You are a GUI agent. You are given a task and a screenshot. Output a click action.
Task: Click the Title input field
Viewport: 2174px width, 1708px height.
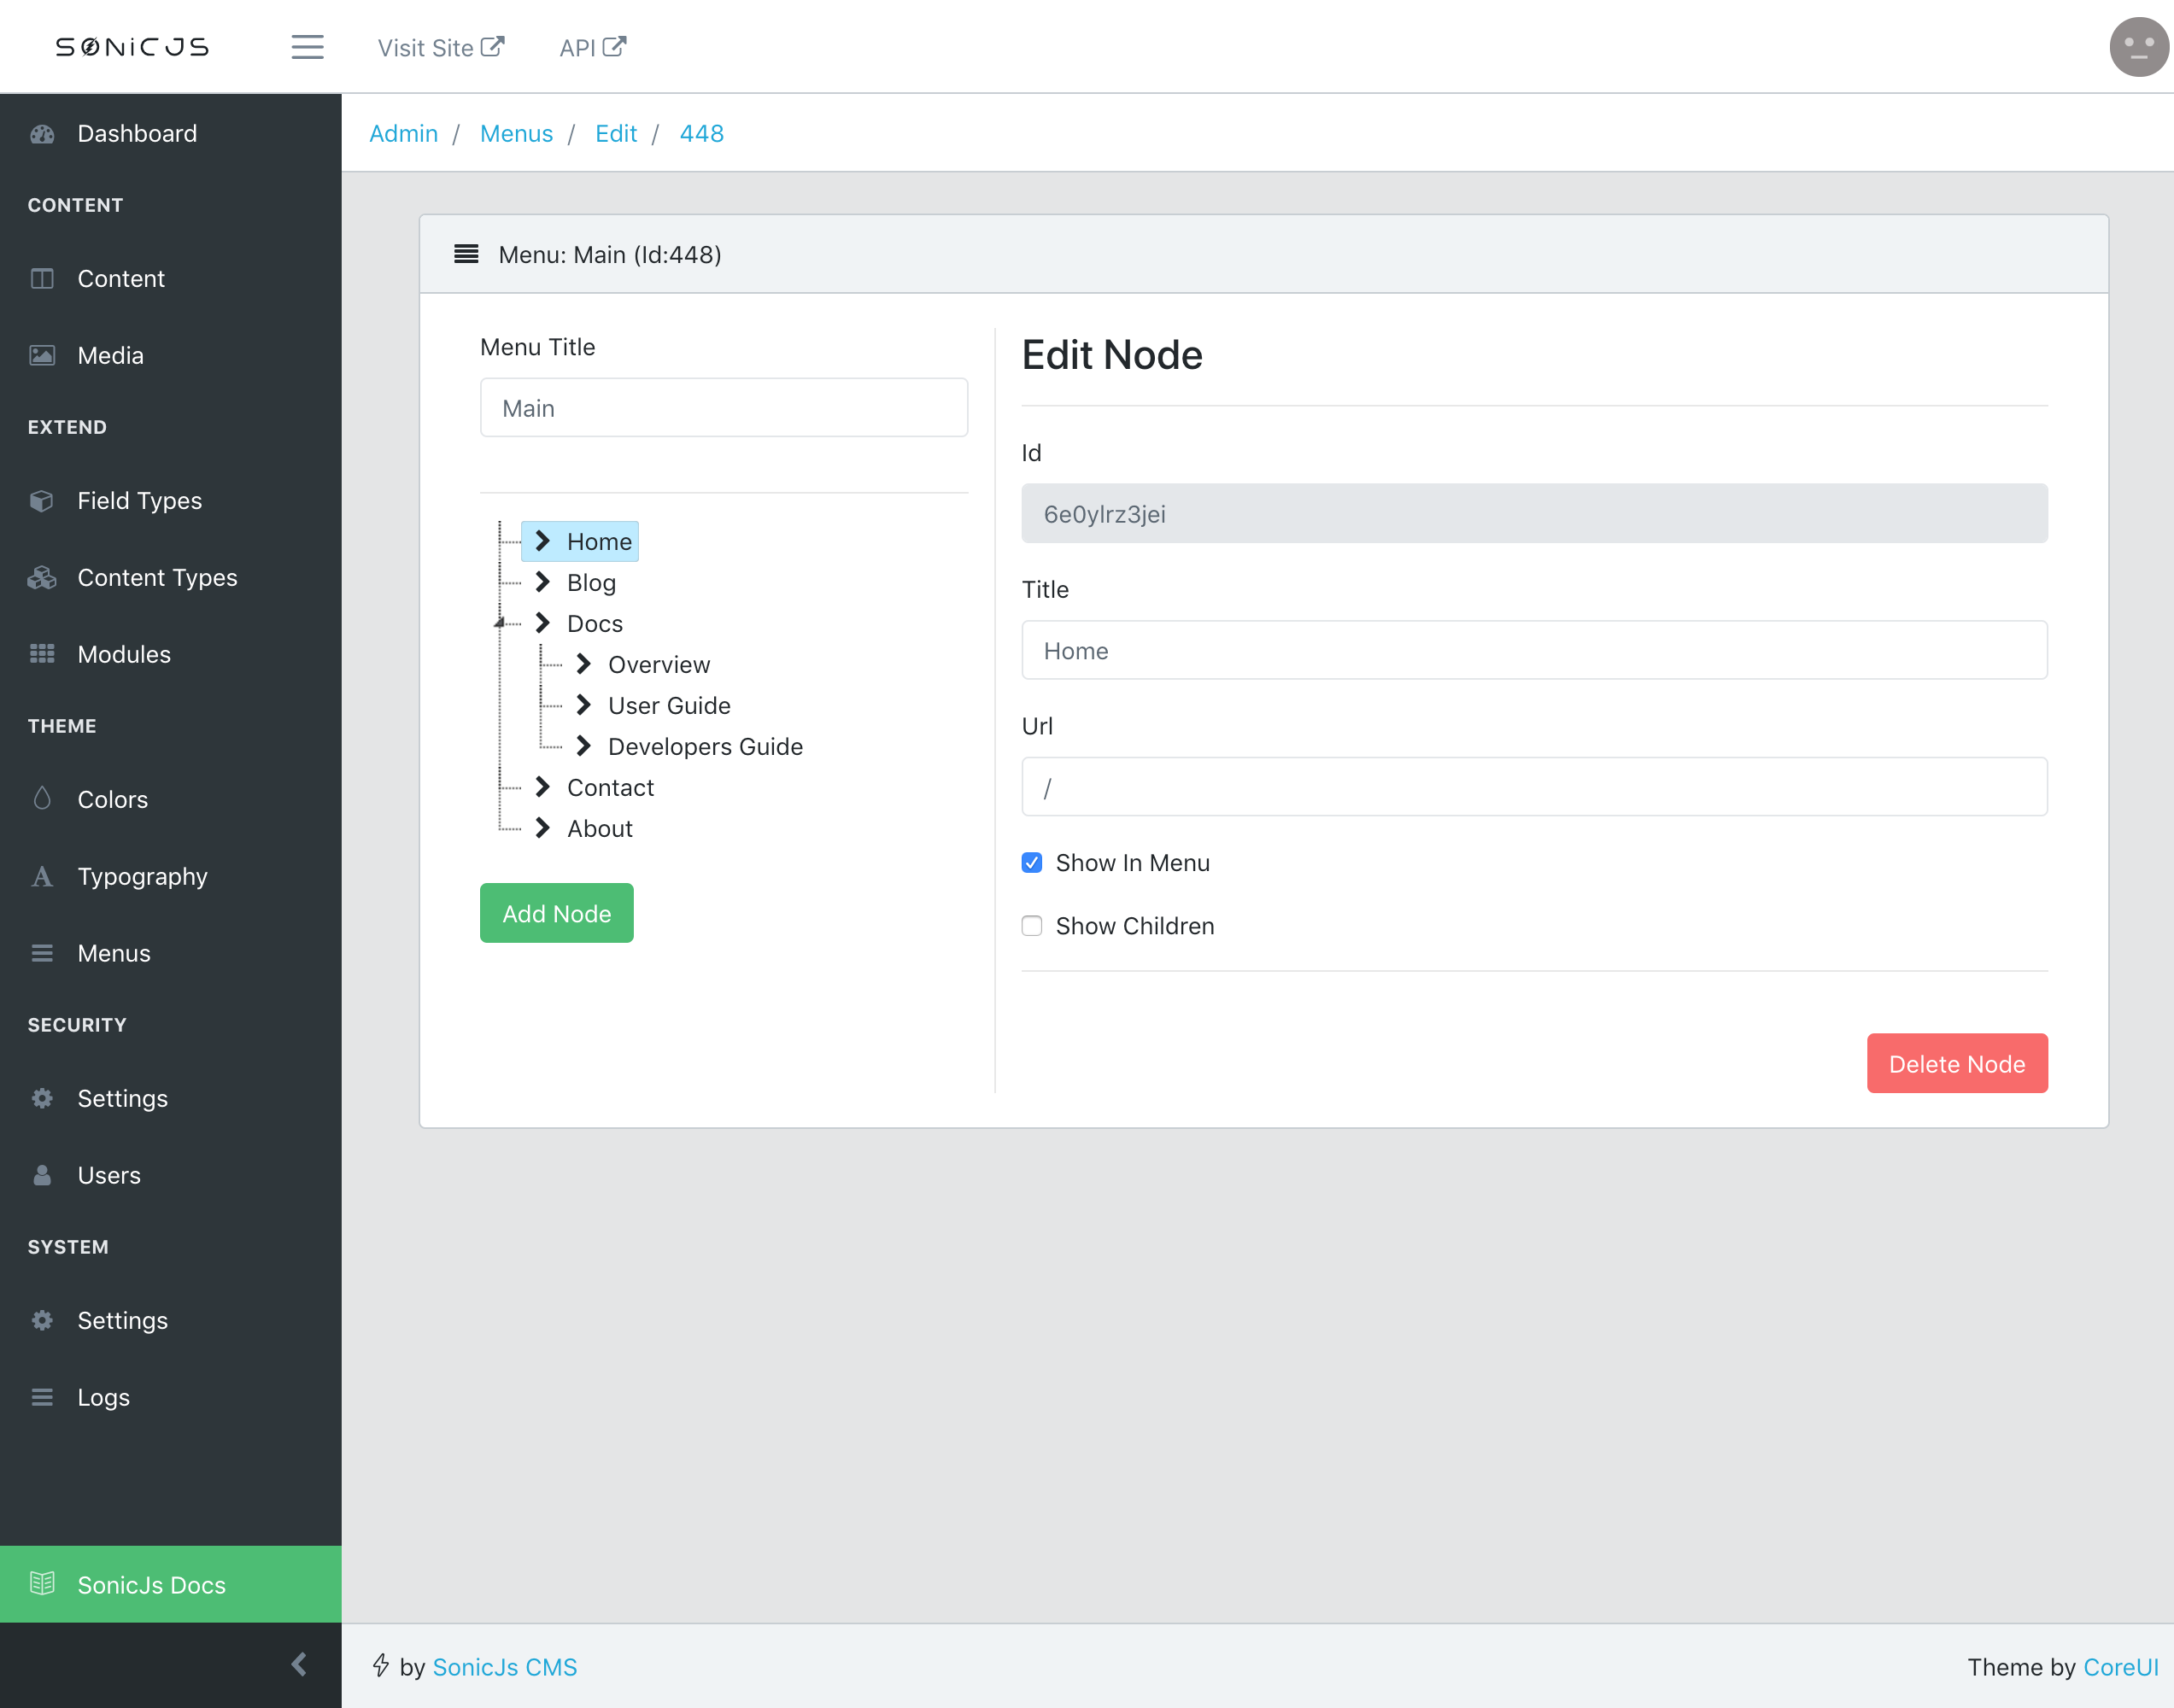click(x=1533, y=649)
